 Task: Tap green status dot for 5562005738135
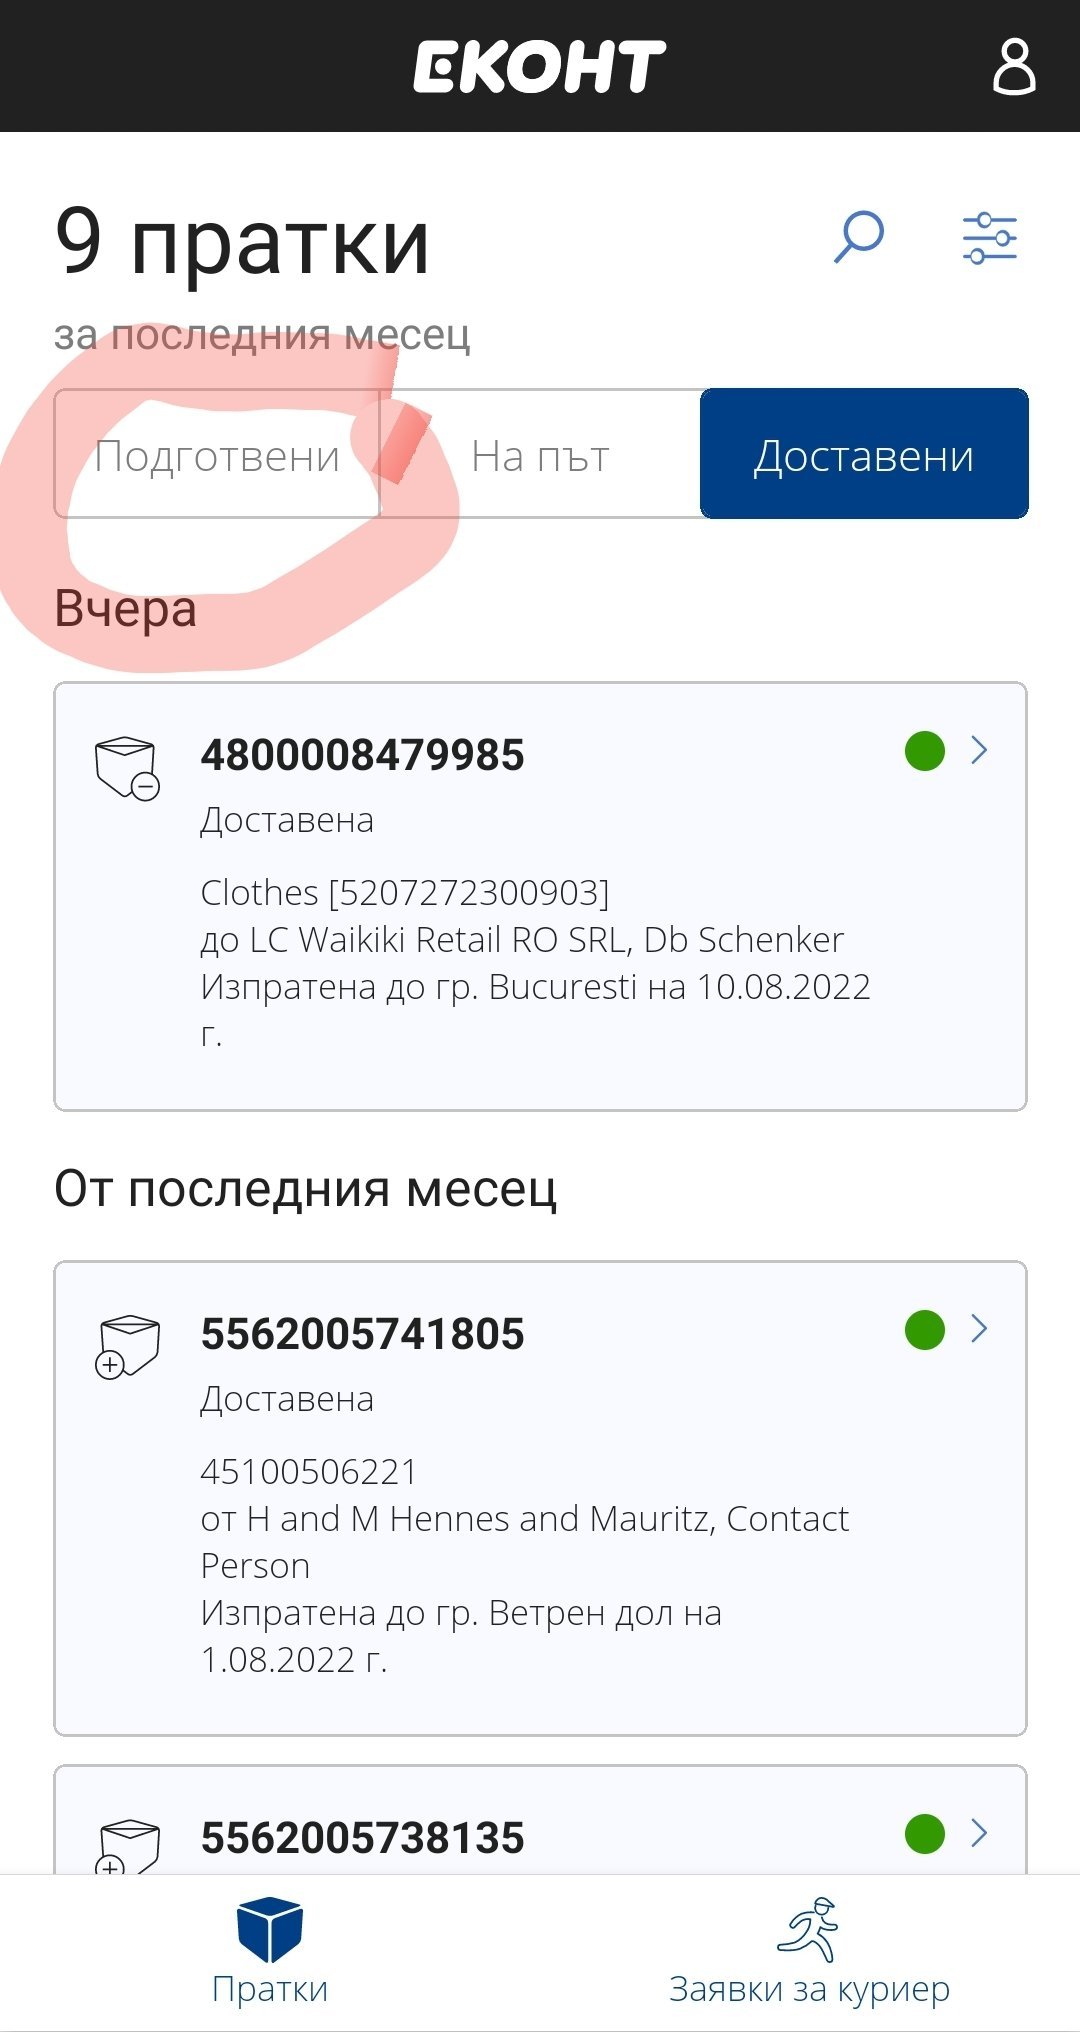pyautogui.click(x=925, y=1834)
